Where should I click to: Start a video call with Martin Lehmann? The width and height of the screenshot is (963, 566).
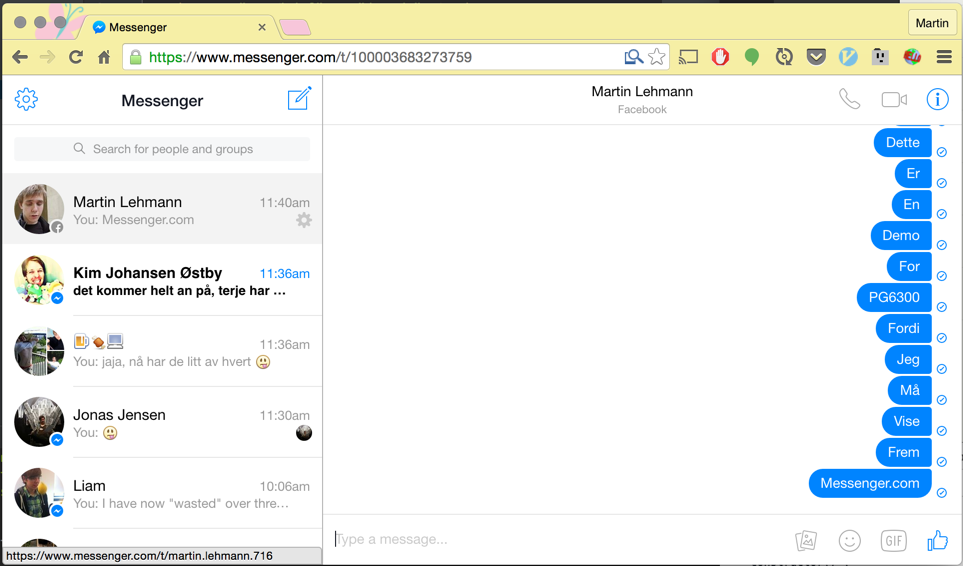point(894,99)
